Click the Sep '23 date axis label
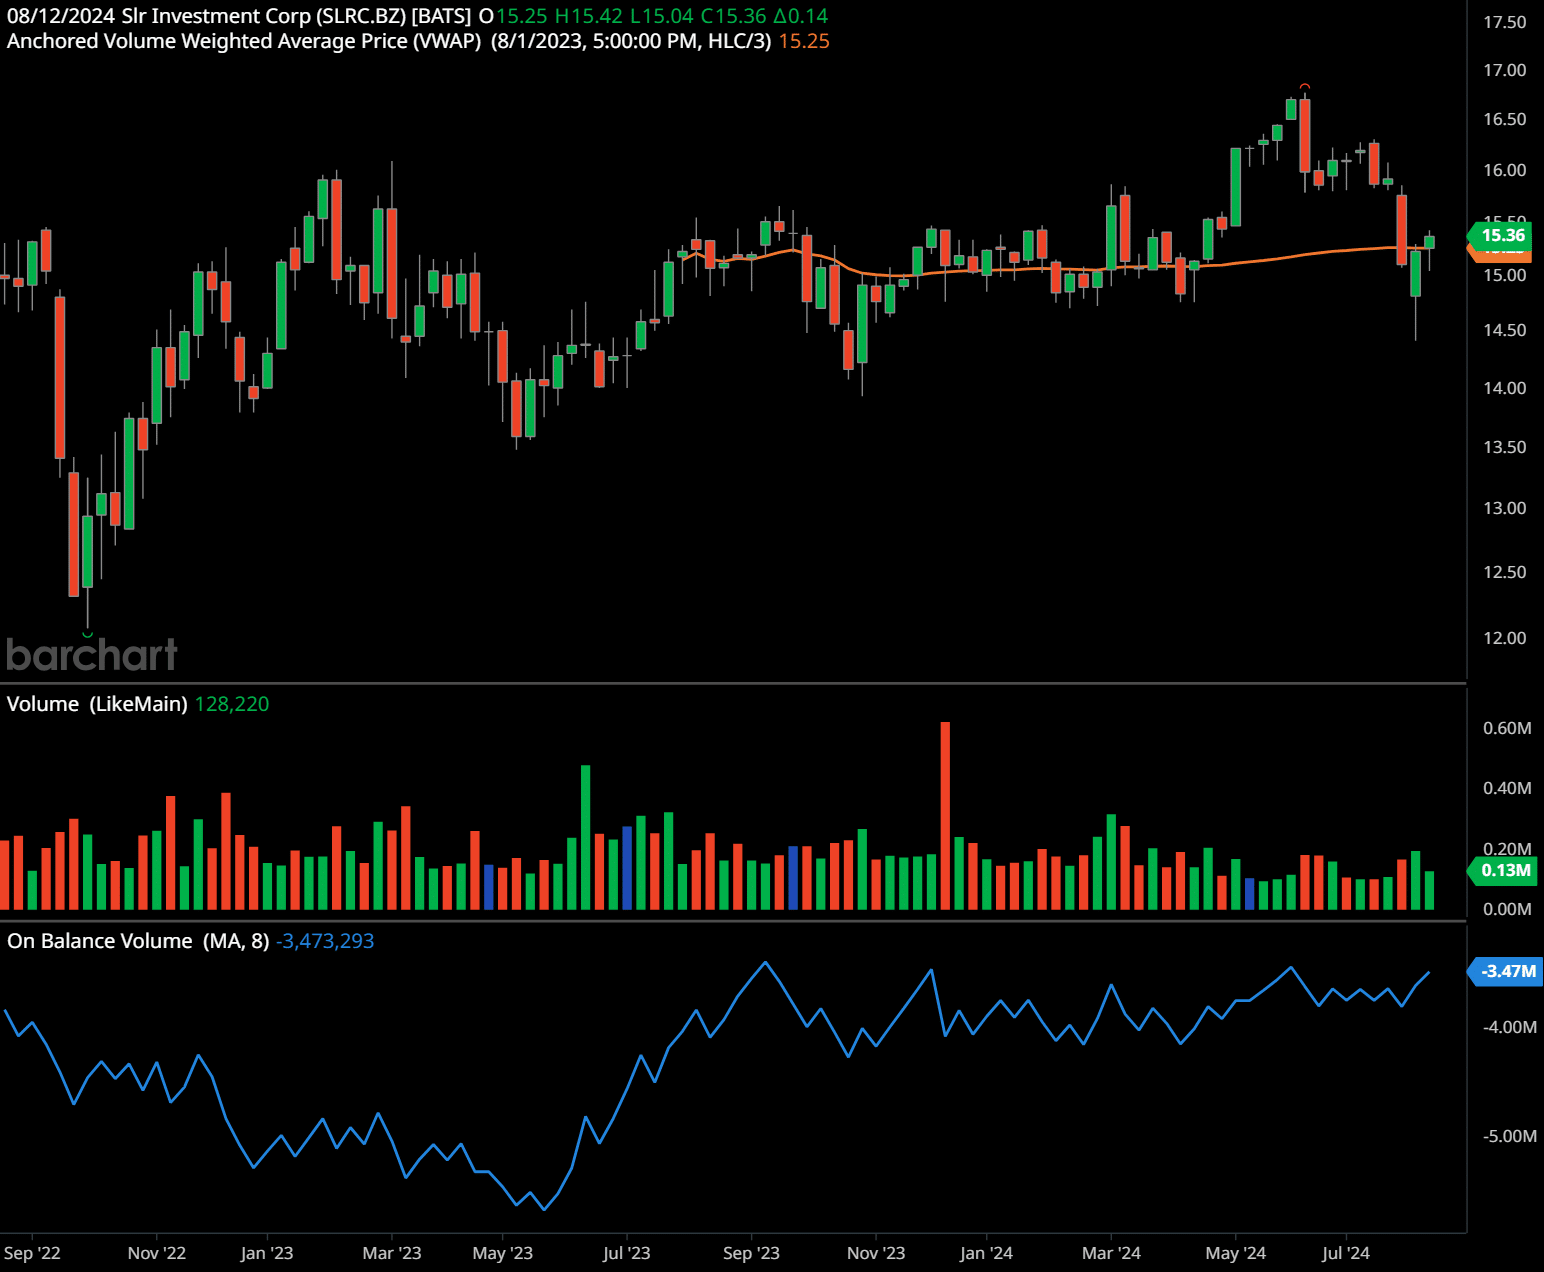Screen dimensions: 1544x1272 click(751, 1253)
